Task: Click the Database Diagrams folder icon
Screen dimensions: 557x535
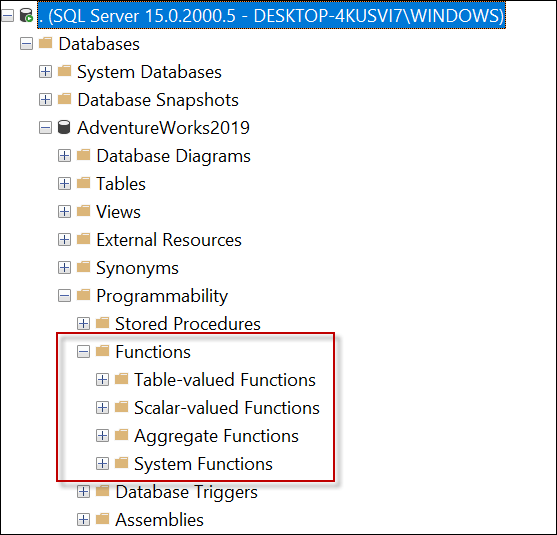Action: pyautogui.click(x=83, y=155)
